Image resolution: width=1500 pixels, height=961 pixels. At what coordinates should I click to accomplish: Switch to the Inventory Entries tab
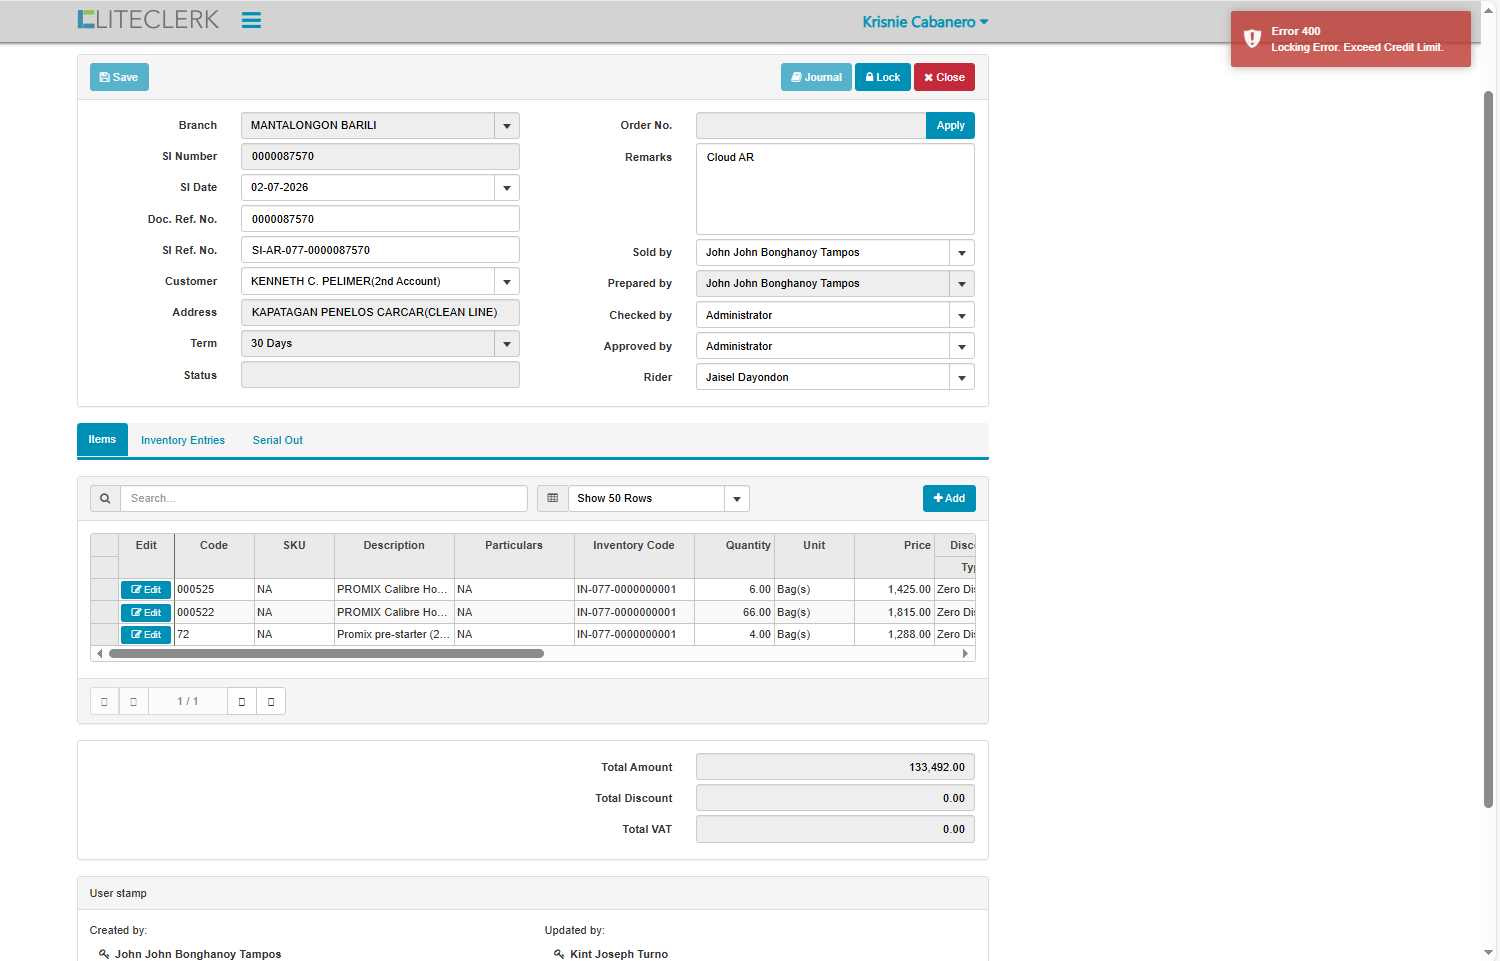183,440
